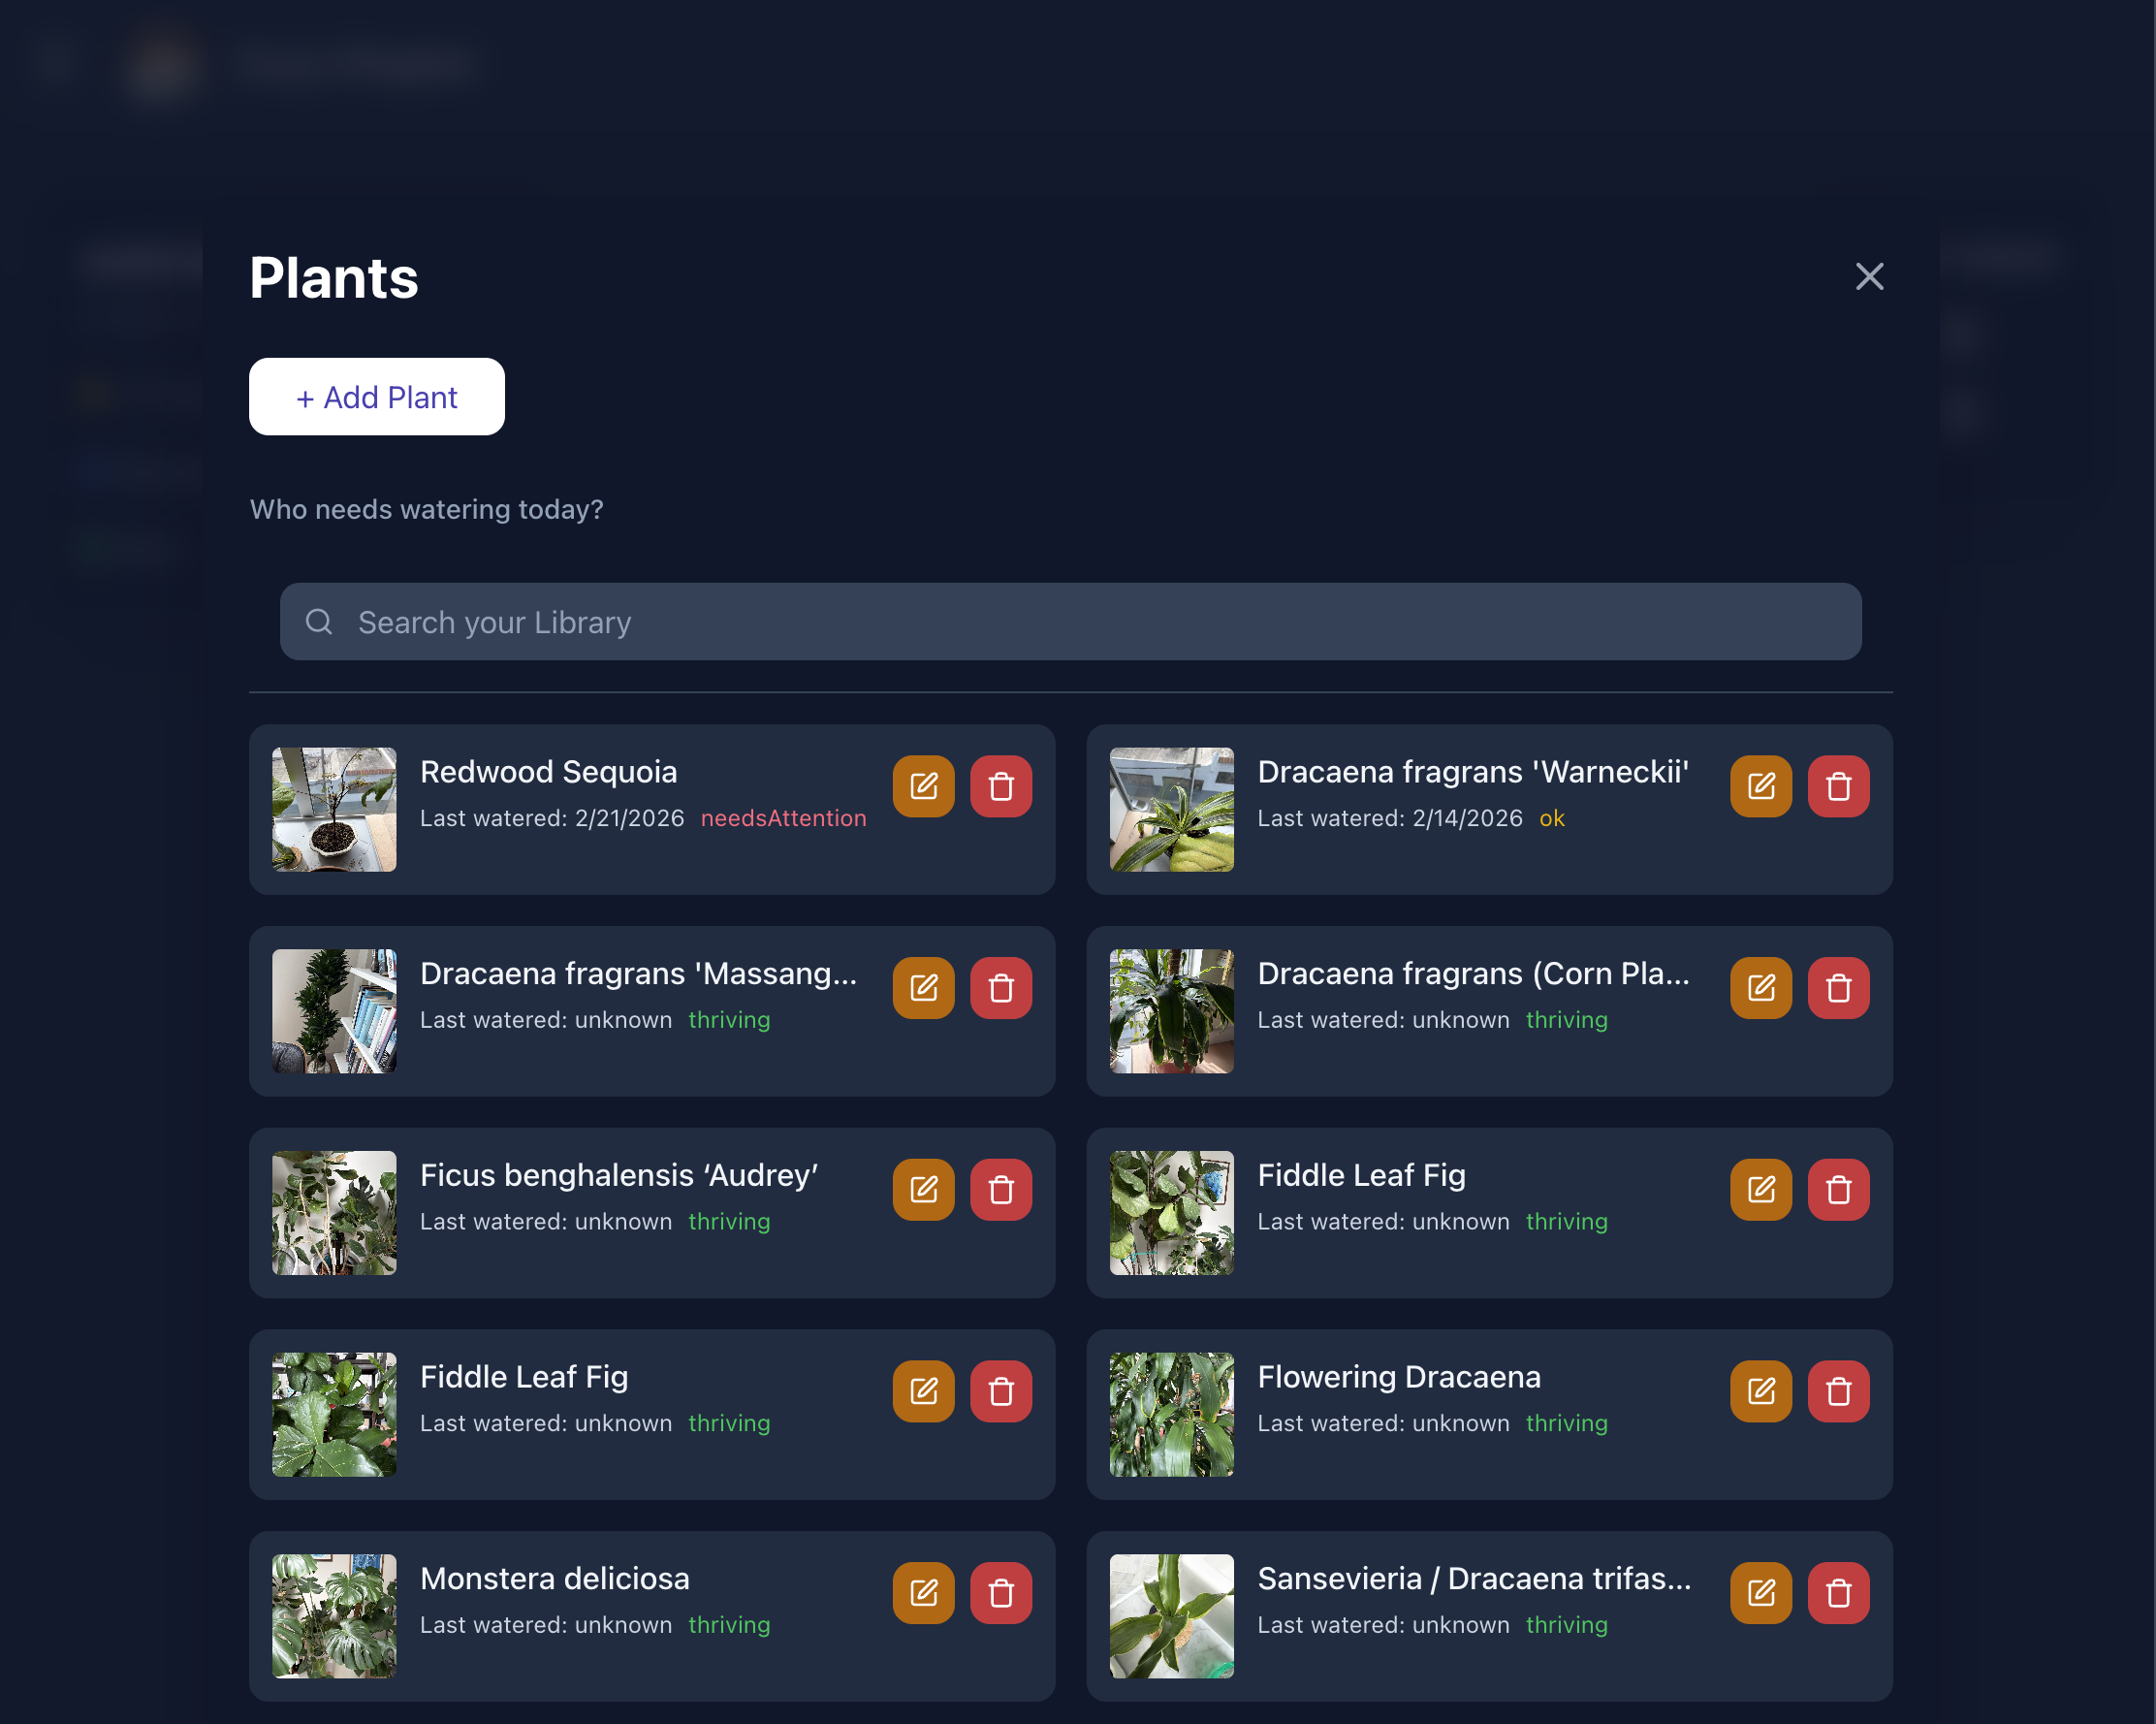Click the needsAttention status label

coord(783,818)
